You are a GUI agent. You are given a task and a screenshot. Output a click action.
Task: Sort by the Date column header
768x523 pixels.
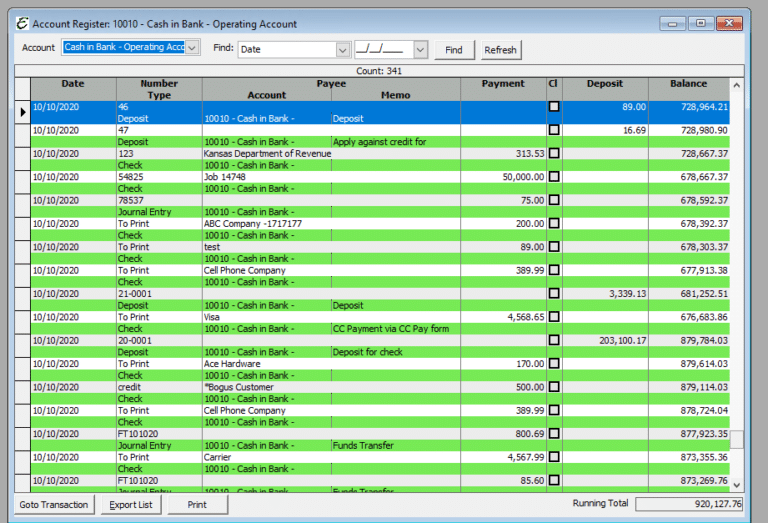[x=72, y=84]
